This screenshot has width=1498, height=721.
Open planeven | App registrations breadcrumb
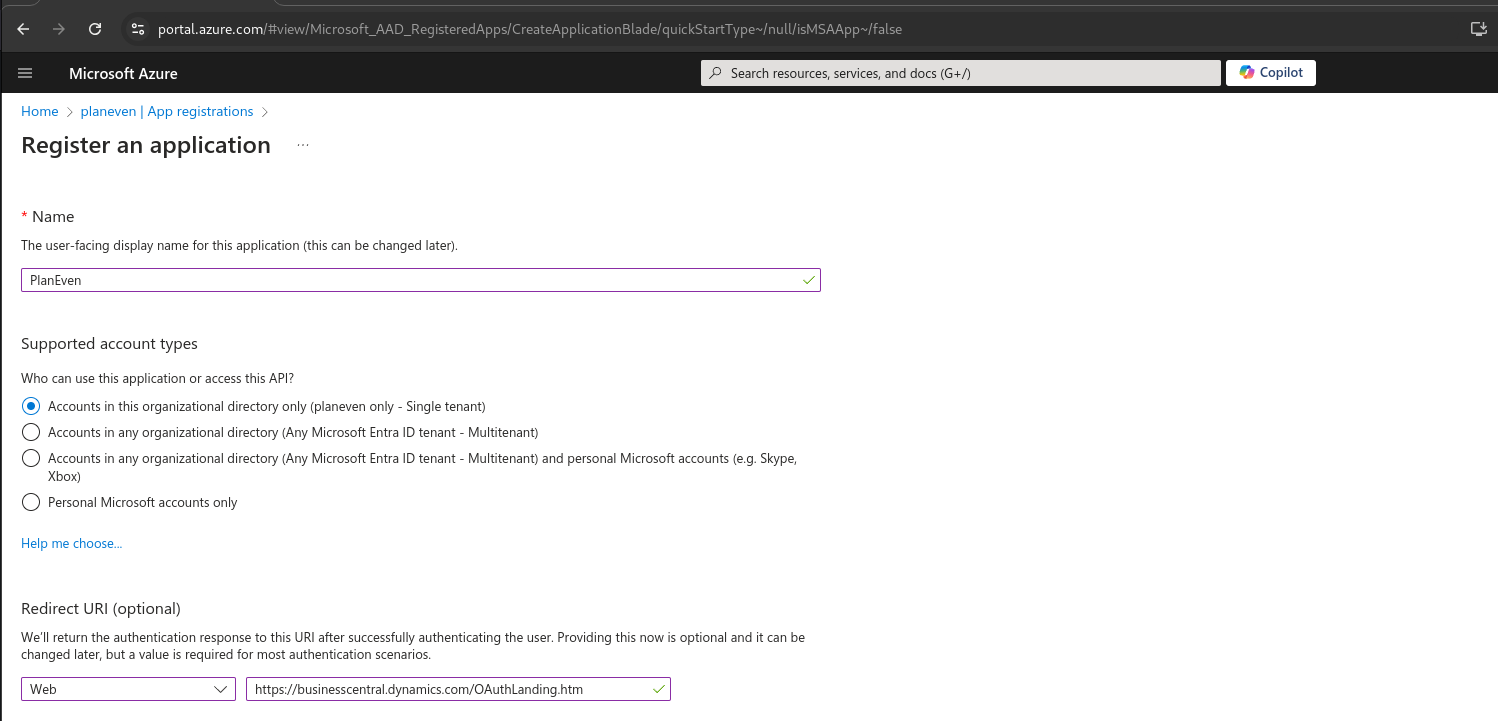click(x=167, y=111)
